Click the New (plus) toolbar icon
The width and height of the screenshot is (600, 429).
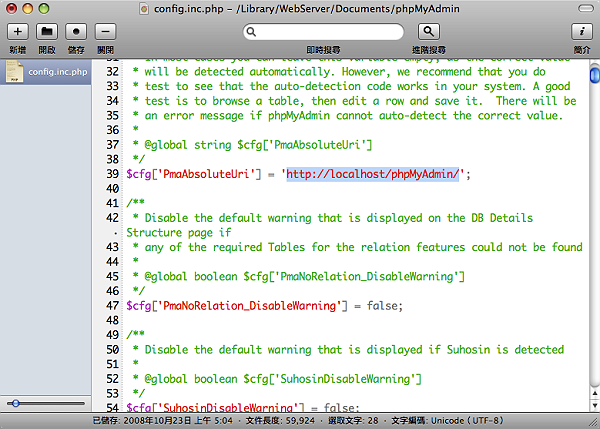pos(18,31)
